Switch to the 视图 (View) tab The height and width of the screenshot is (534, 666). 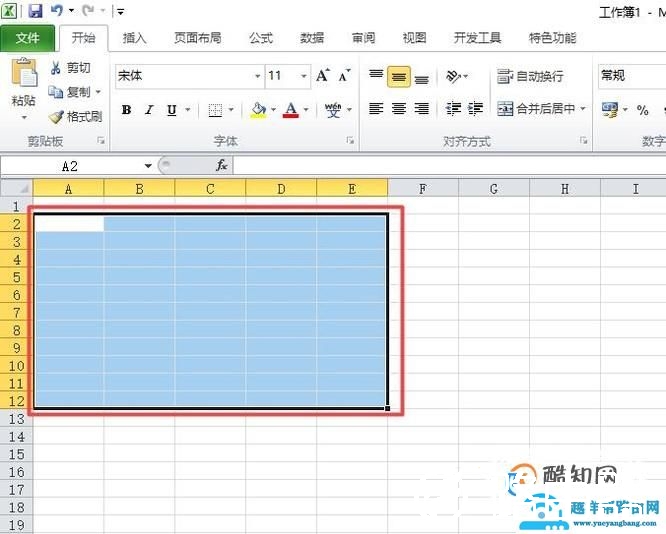tap(415, 38)
